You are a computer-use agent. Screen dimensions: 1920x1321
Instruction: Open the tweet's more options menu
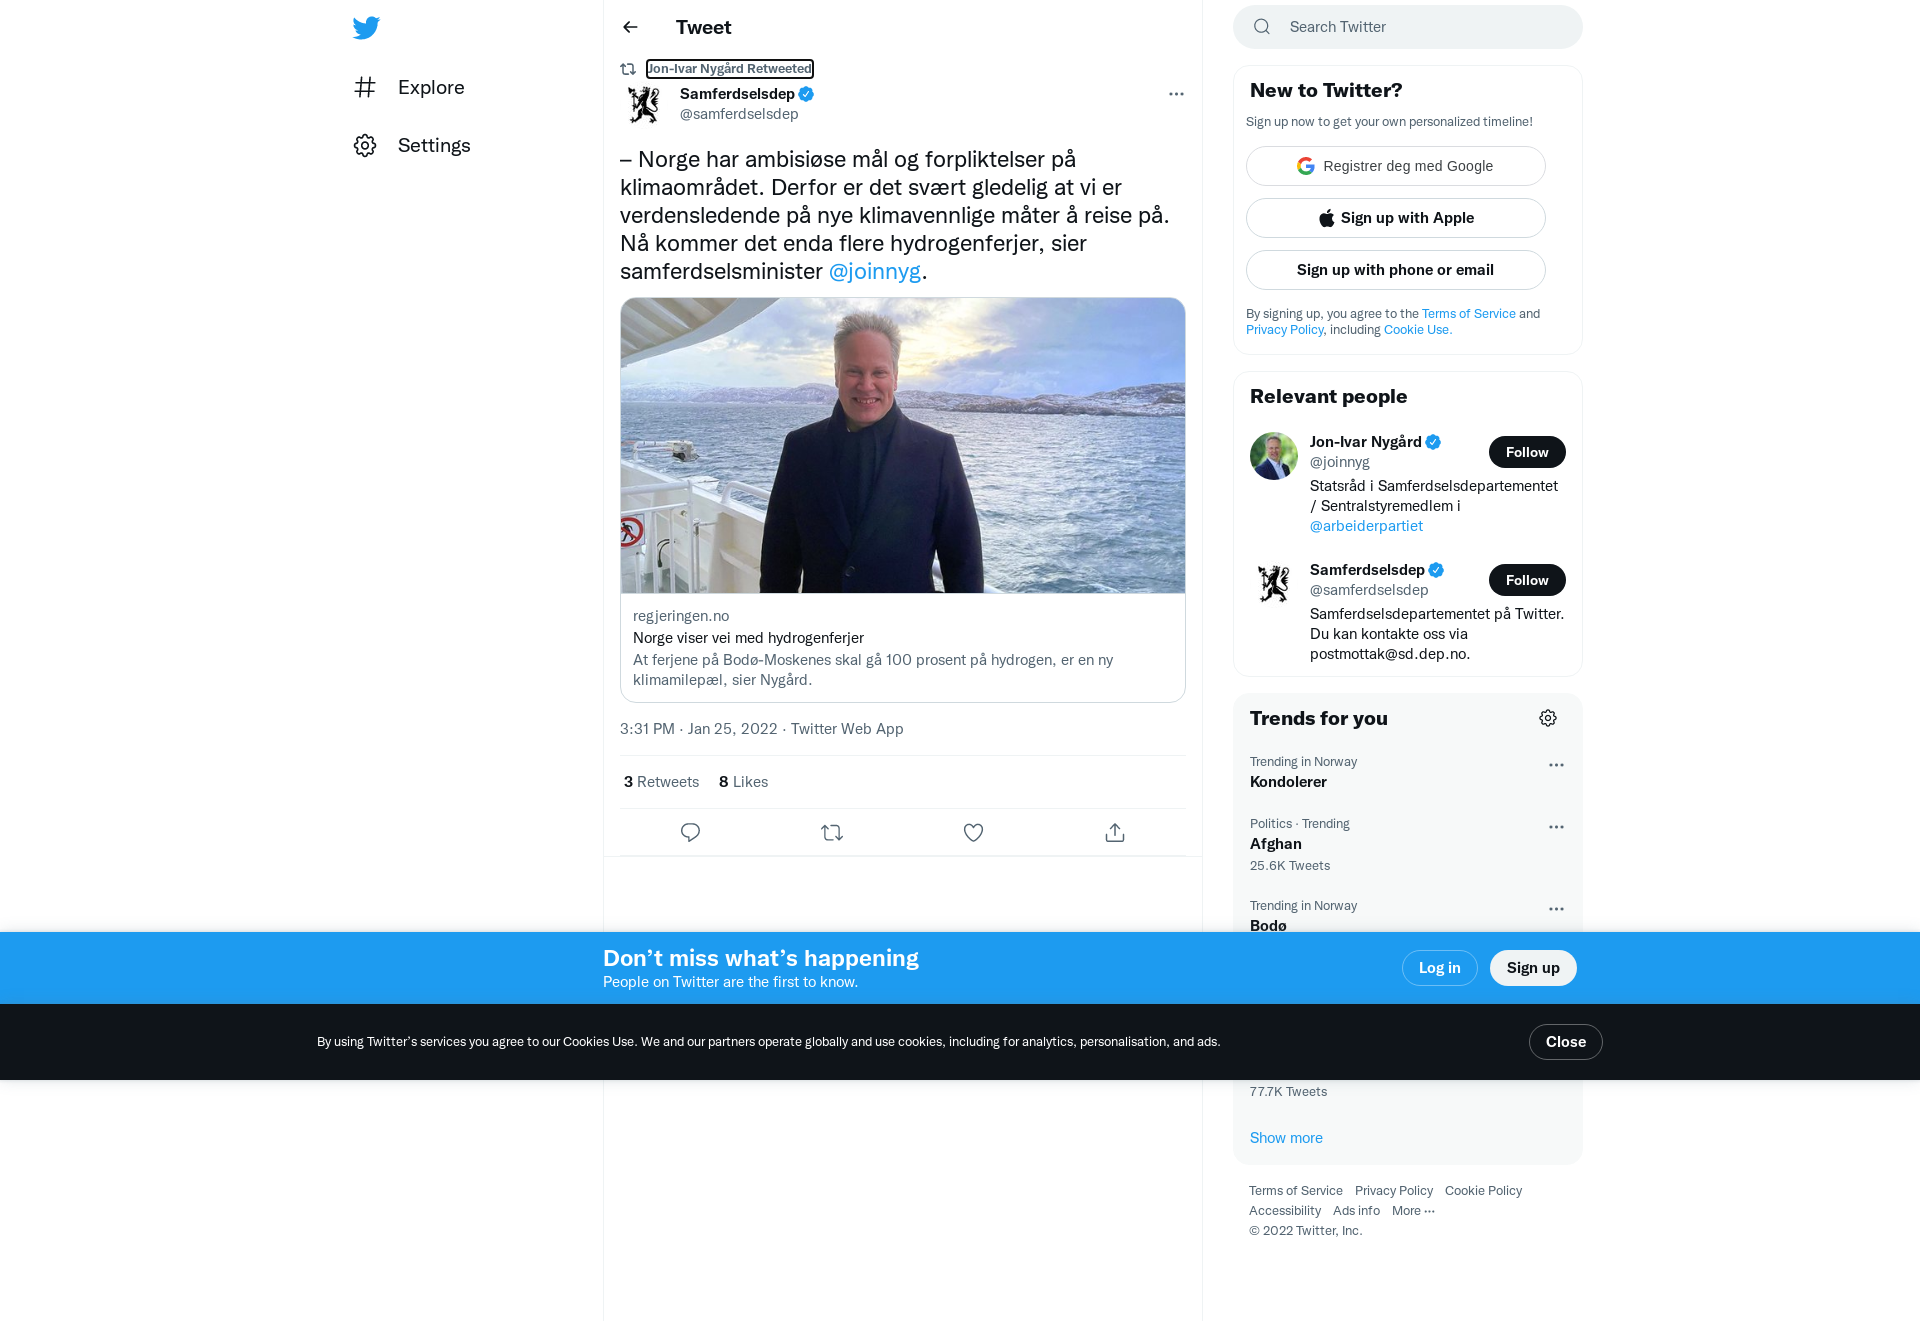(1176, 94)
